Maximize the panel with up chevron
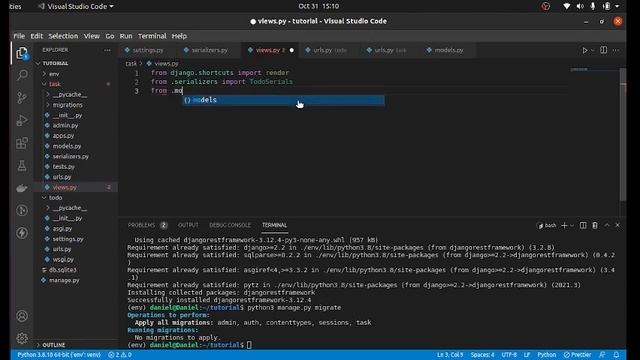This screenshot has height=360, width=640. [607, 225]
